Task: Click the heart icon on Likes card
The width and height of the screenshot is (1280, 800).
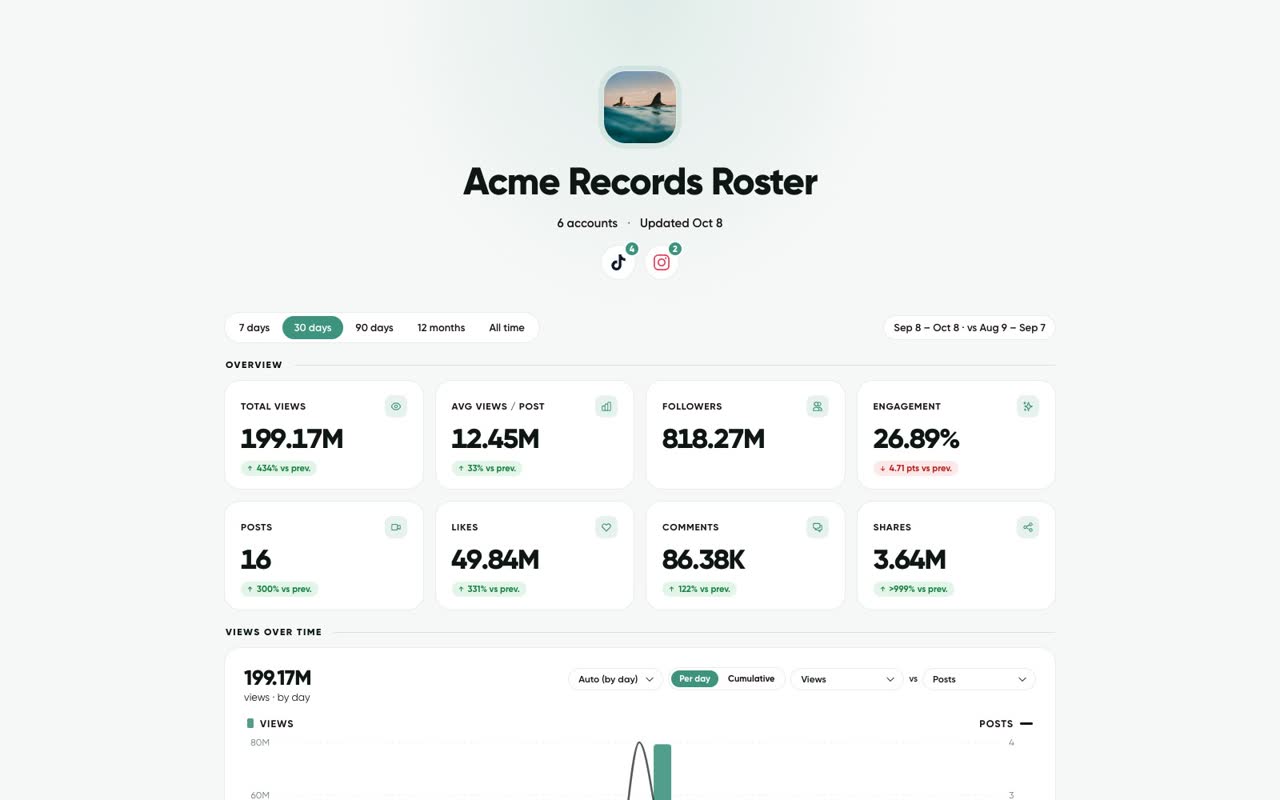Action: [606, 527]
